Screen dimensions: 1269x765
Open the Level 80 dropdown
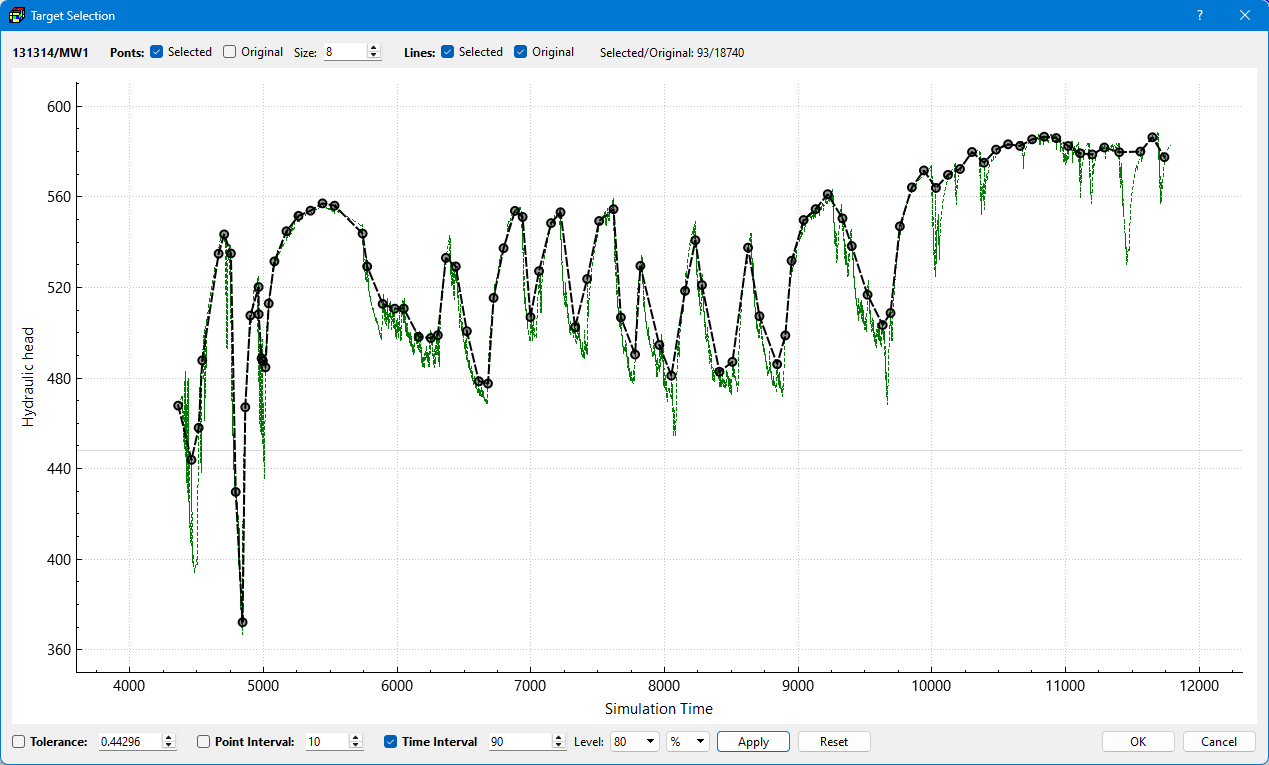coord(635,742)
